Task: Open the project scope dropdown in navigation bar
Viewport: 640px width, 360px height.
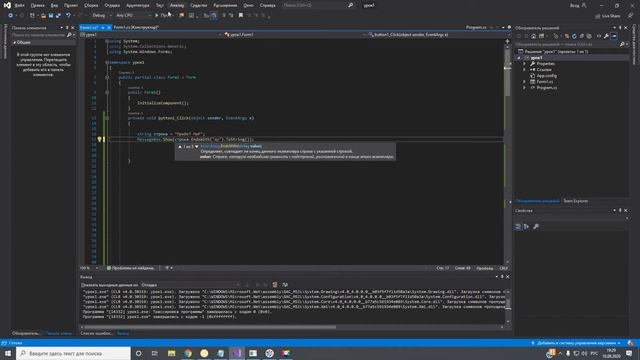Action: click(x=151, y=35)
